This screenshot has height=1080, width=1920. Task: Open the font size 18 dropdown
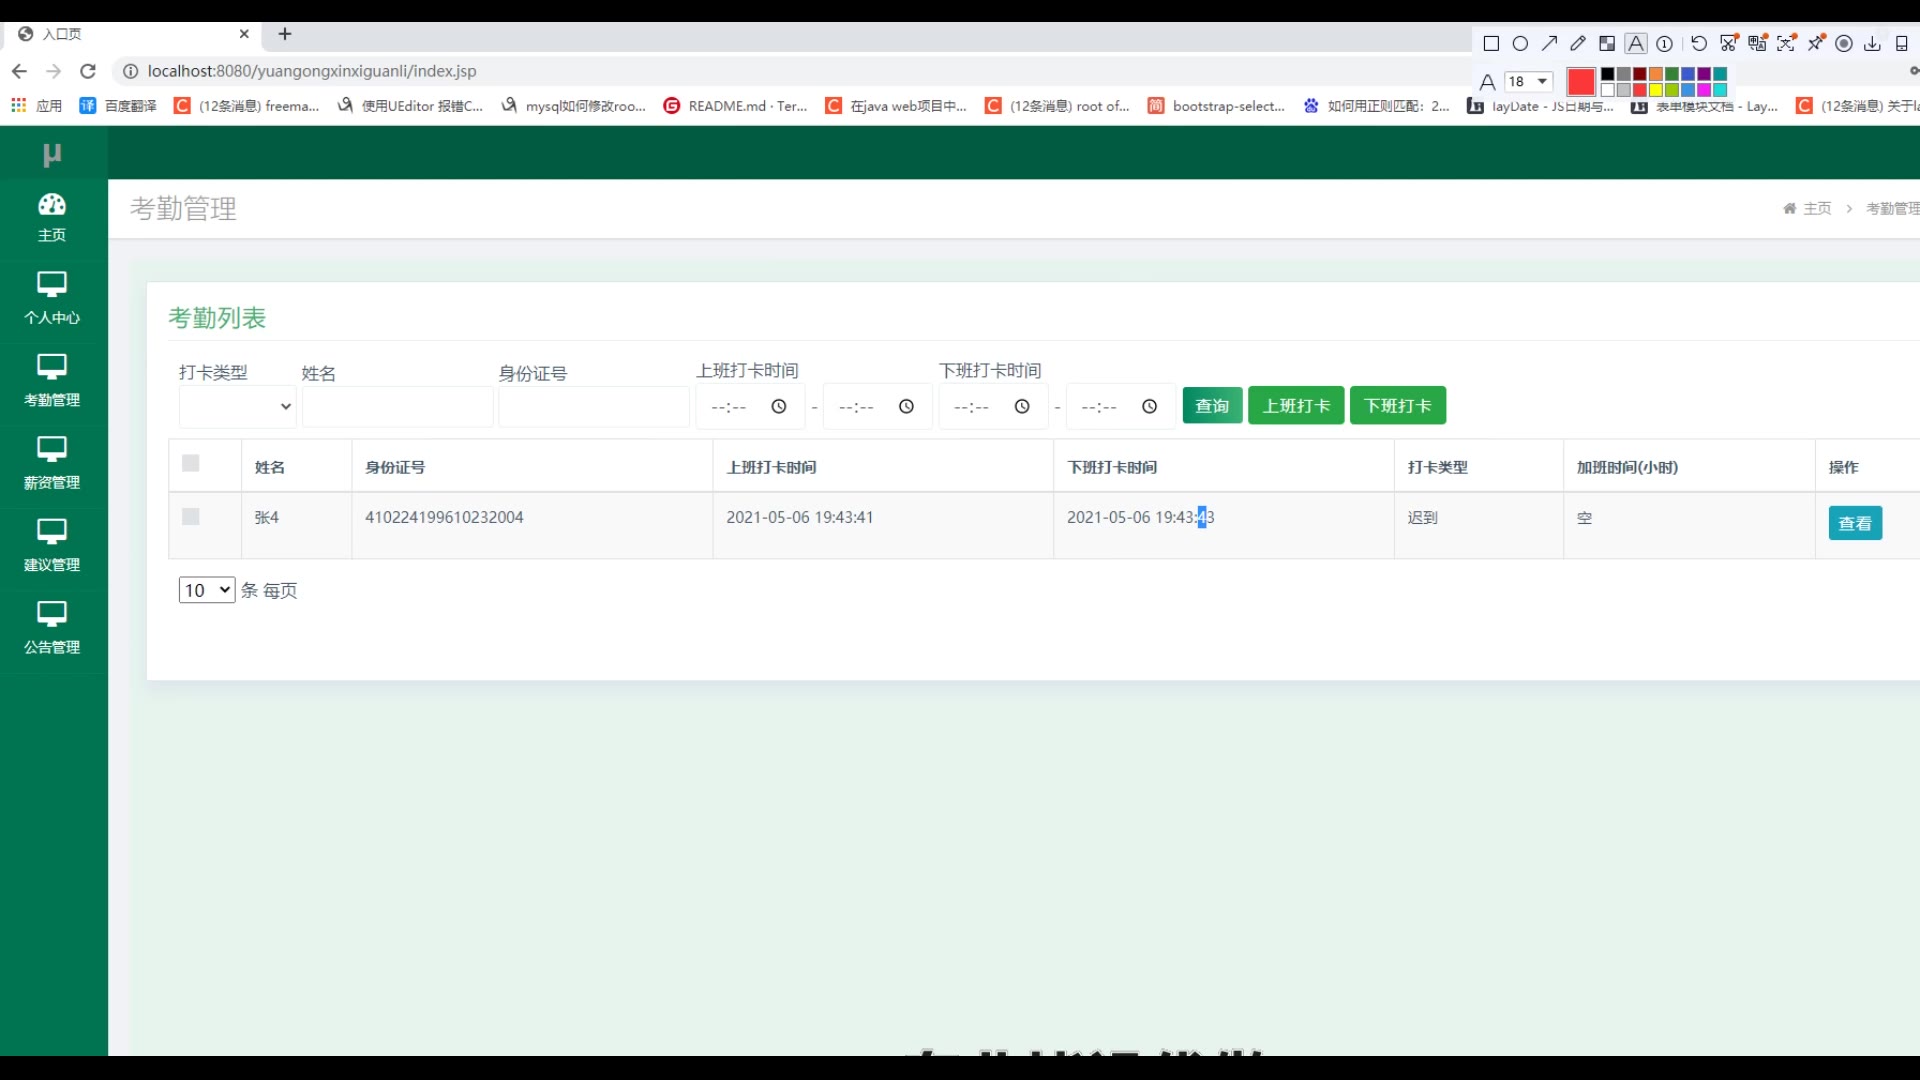click(1529, 82)
